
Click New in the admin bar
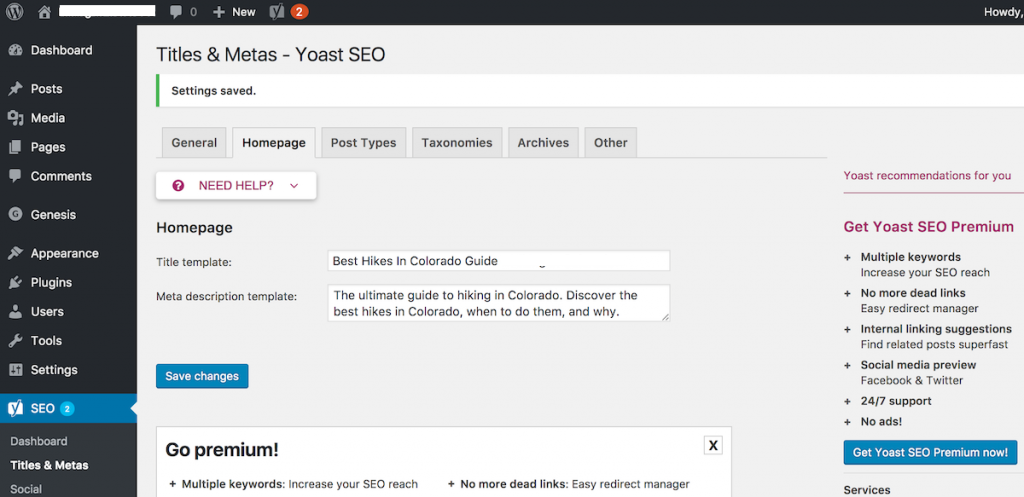point(244,12)
